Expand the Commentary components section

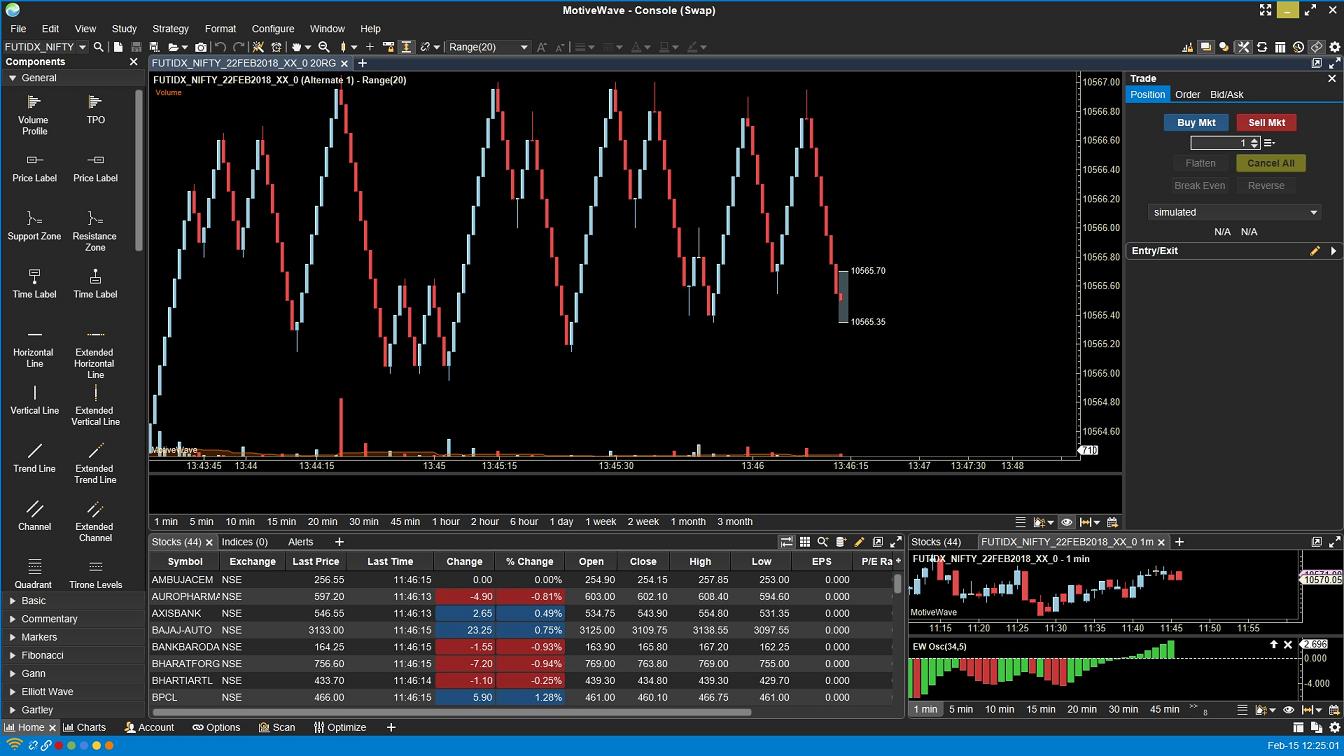(x=72, y=619)
